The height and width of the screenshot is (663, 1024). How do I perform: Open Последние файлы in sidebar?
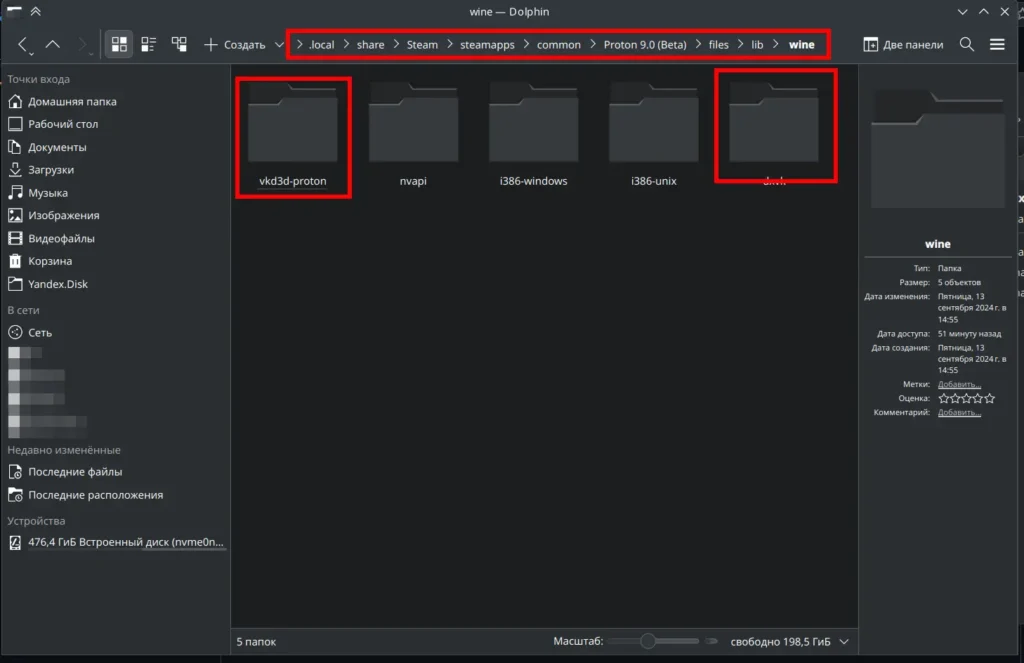116,472
